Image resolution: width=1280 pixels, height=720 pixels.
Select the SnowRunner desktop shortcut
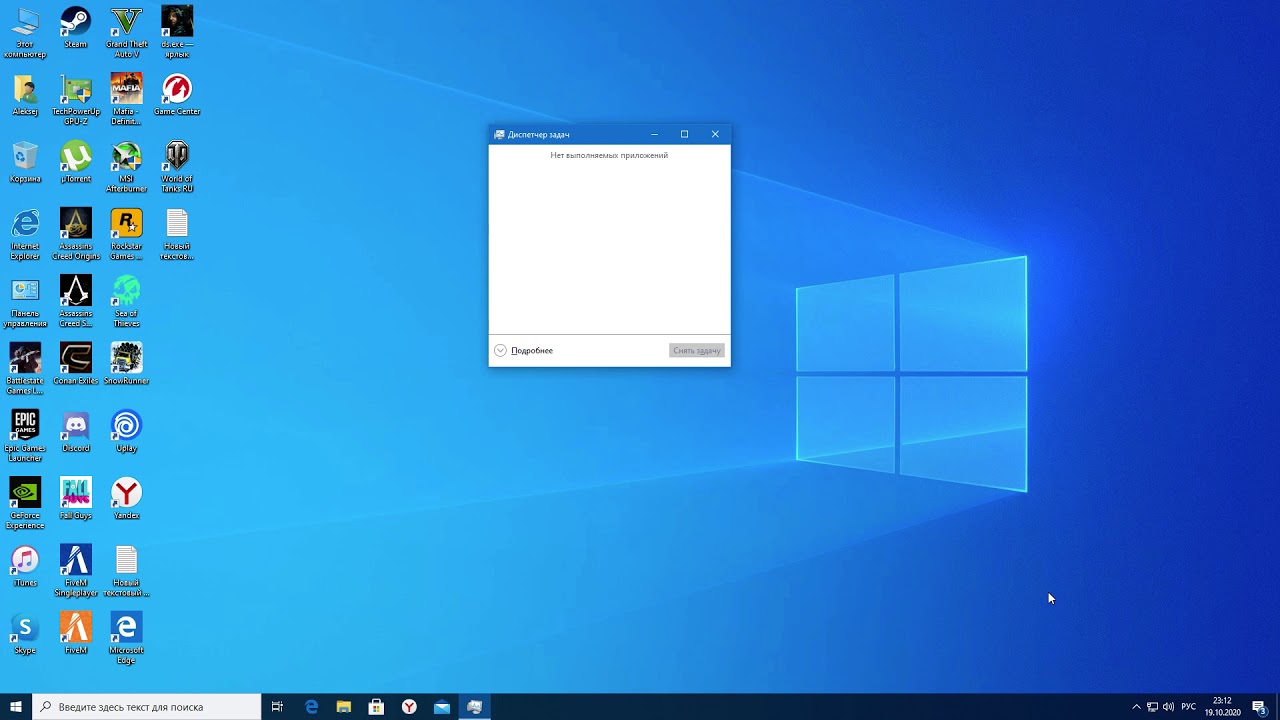[x=126, y=363]
